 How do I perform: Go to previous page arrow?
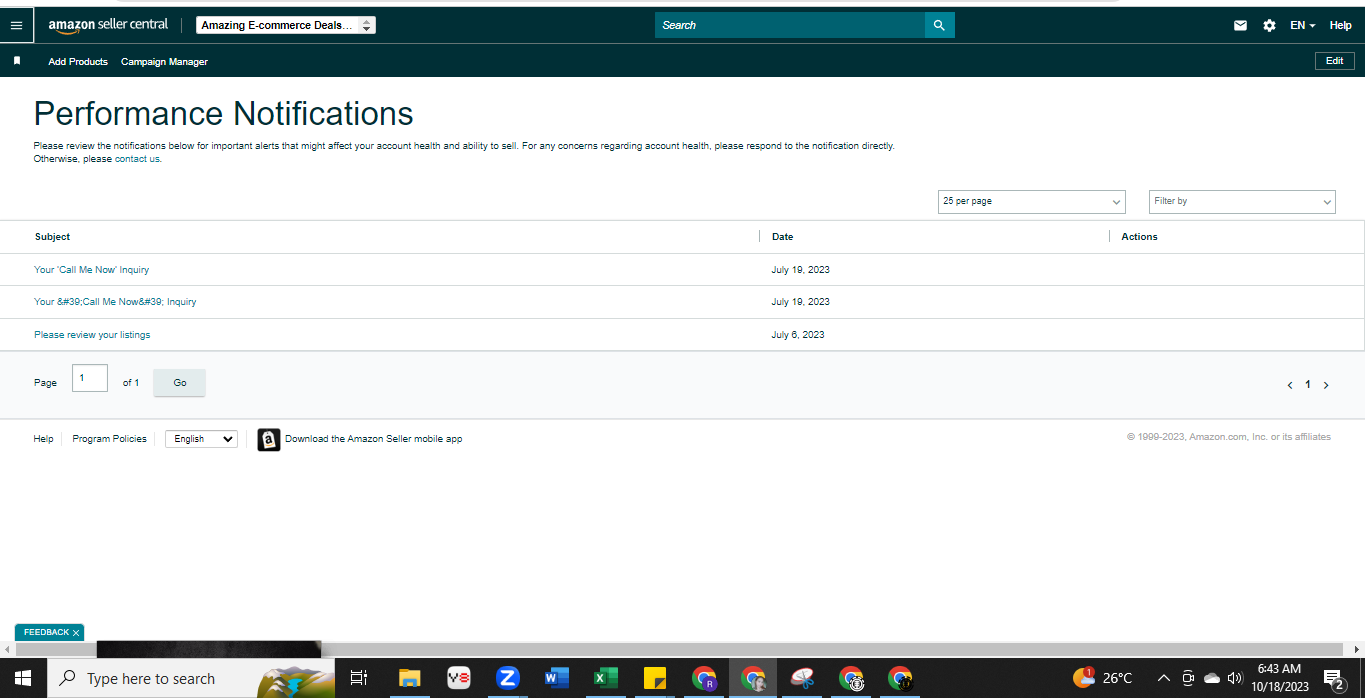(x=1290, y=385)
